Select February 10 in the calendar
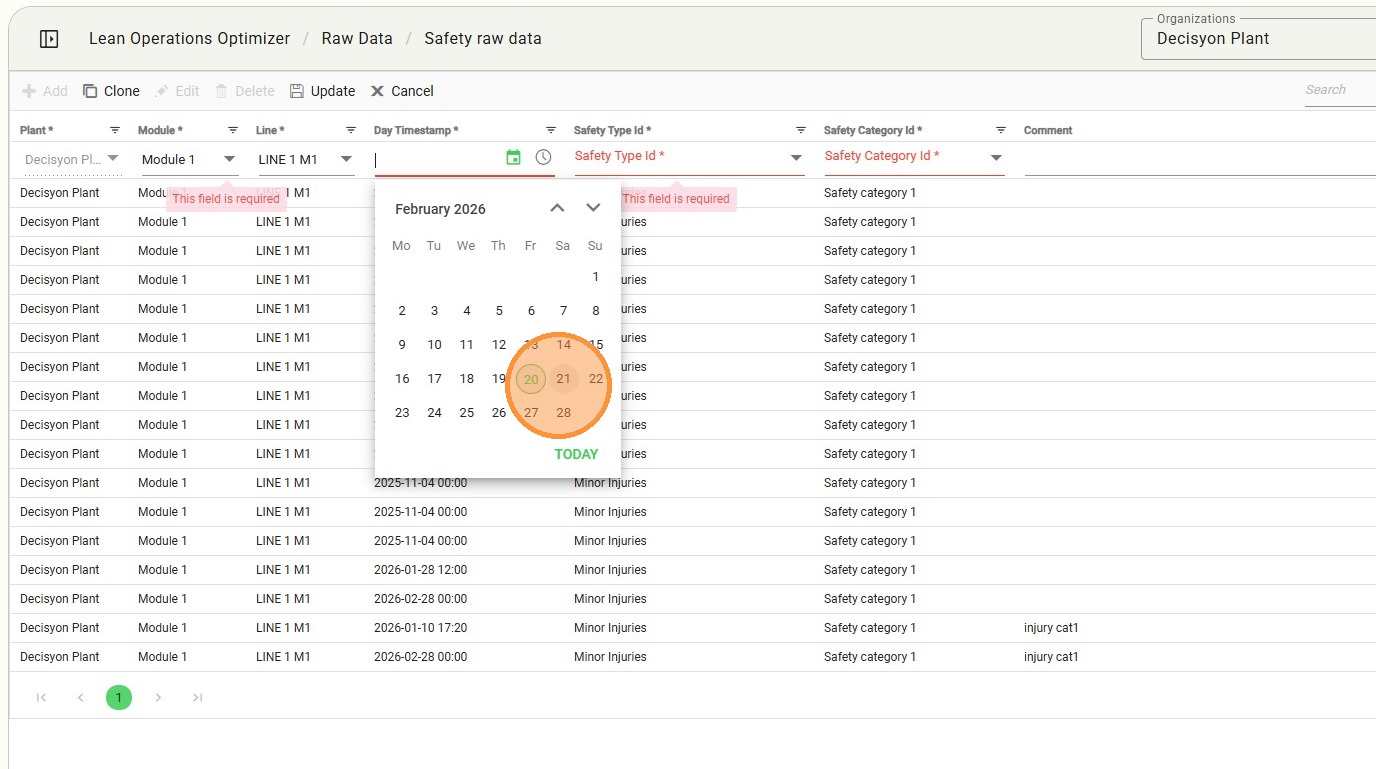The width and height of the screenshot is (1376, 769). point(434,345)
